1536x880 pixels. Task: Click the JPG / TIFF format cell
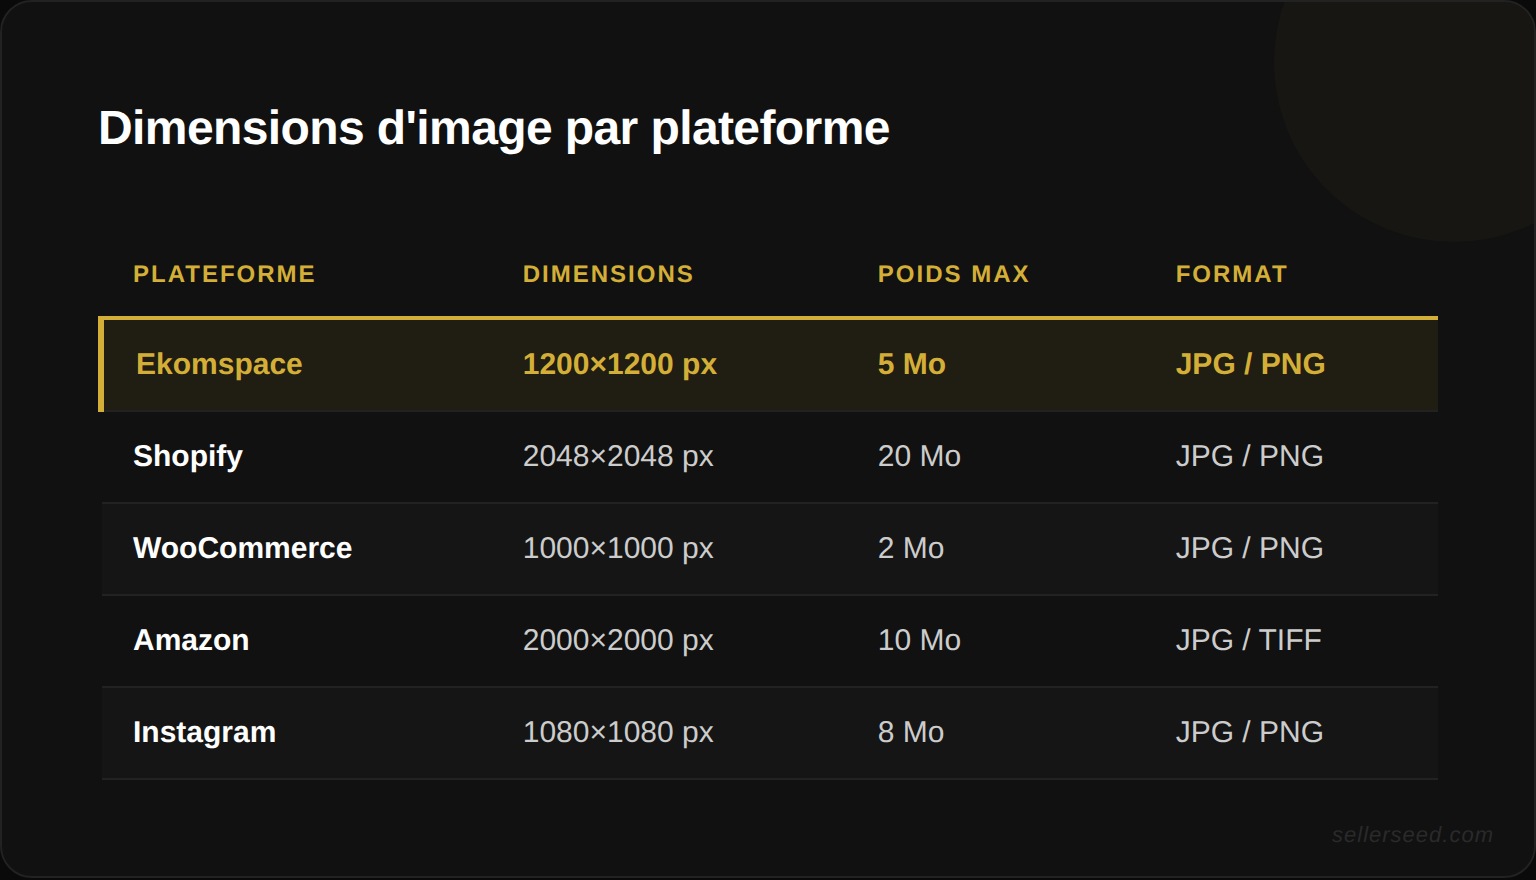1248,640
